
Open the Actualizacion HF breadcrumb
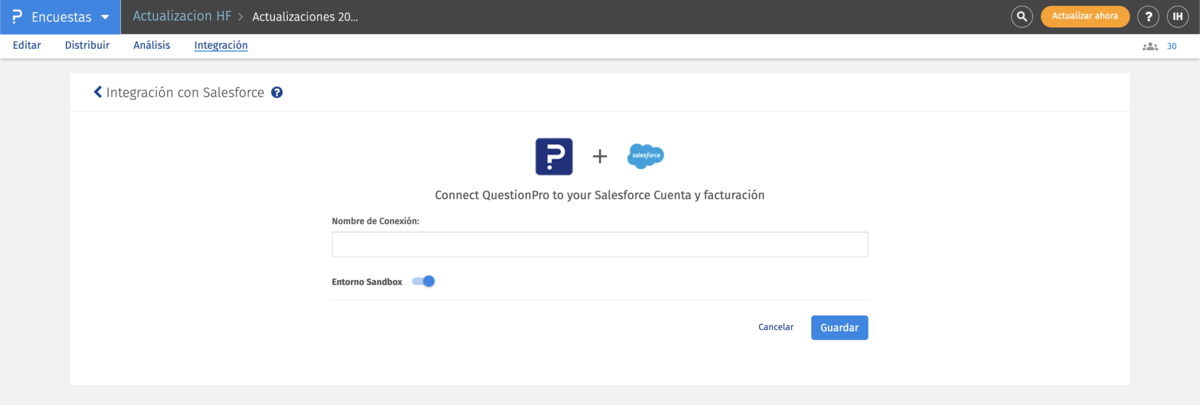182,17
